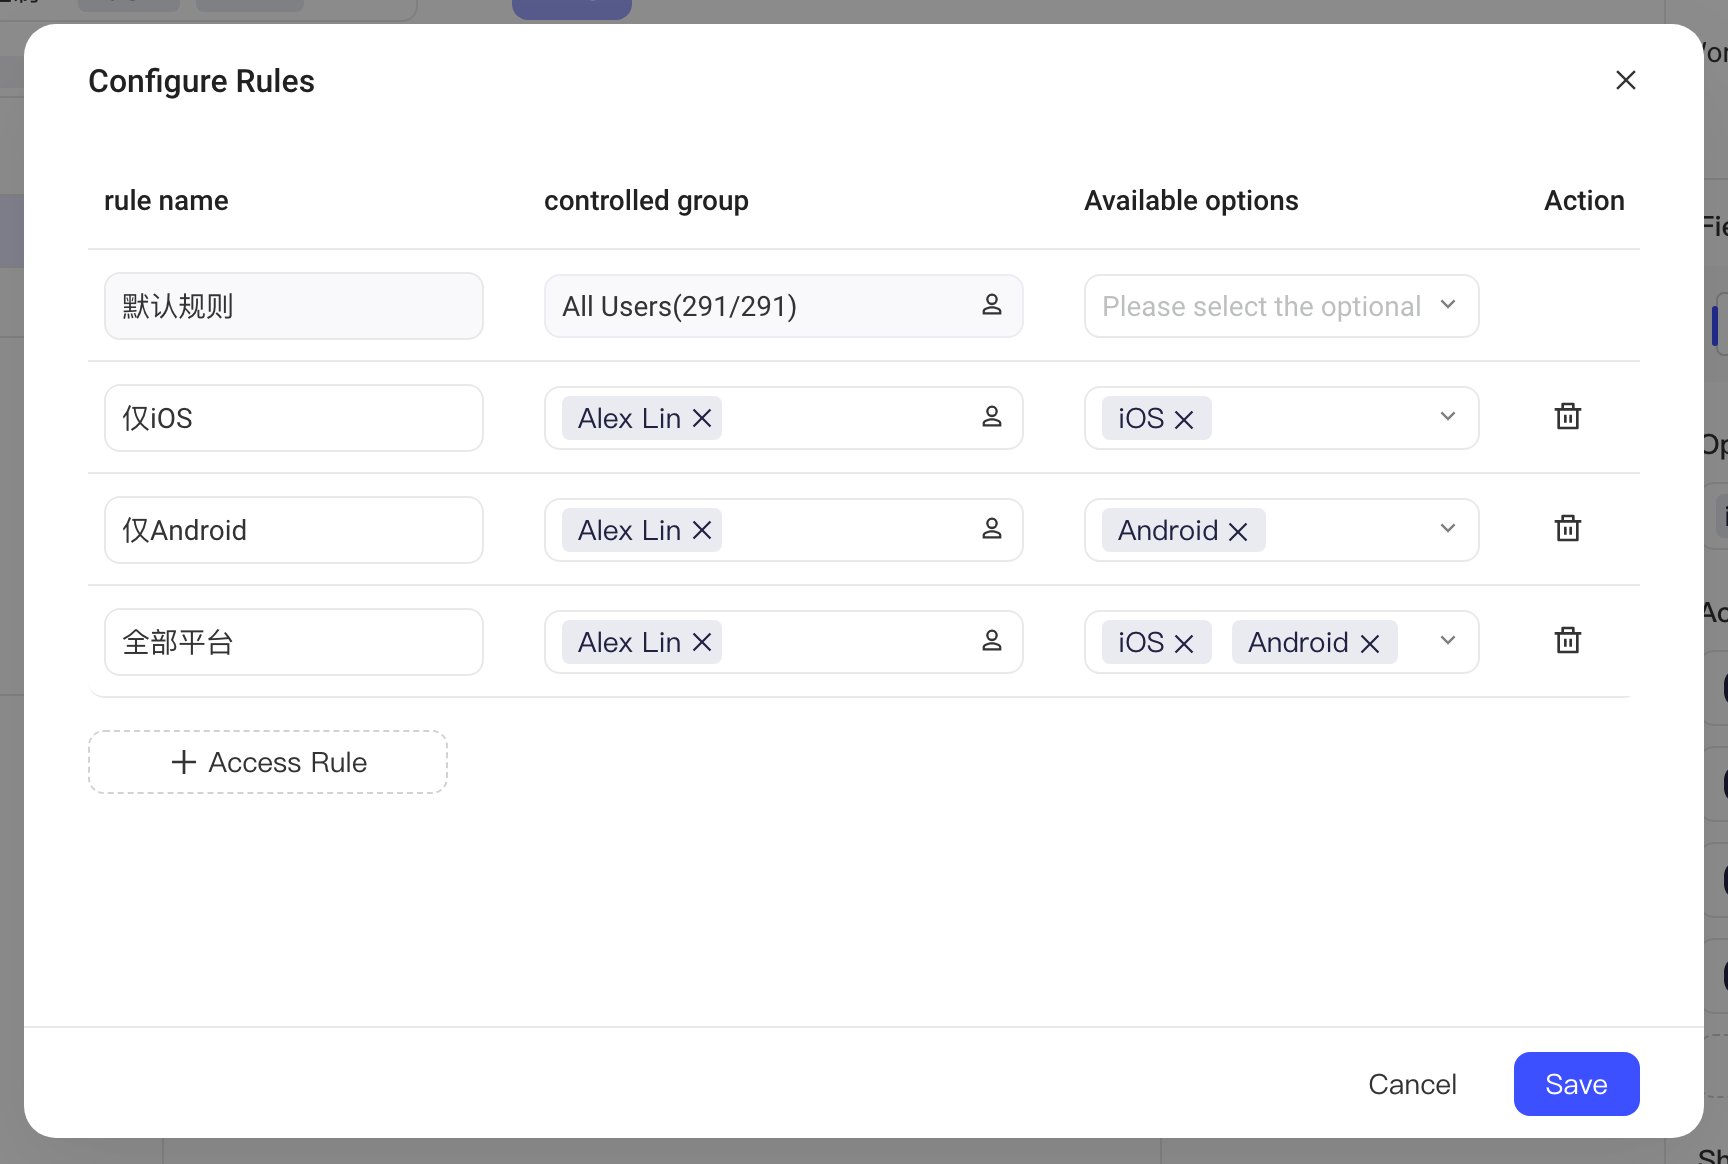Image resolution: width=1728 pixels, height=1164 pixels.
Task: Click the 'rule name' column header
Action: click(166, 200)
